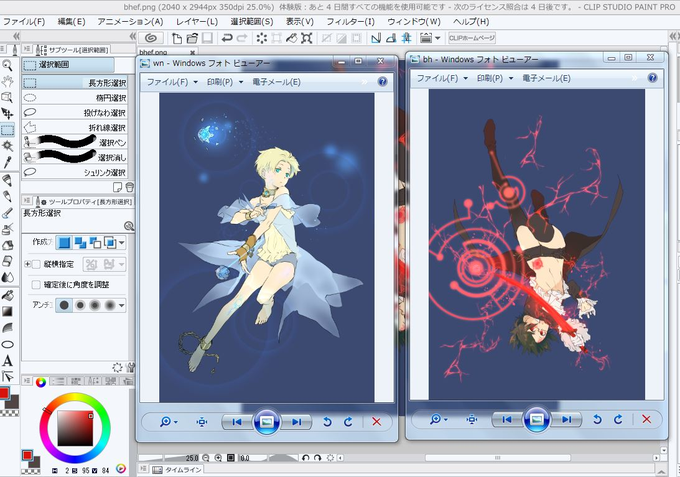680x477 pixels.
Task: Collapse the tool palette double chevron
Action: (16, 36)
